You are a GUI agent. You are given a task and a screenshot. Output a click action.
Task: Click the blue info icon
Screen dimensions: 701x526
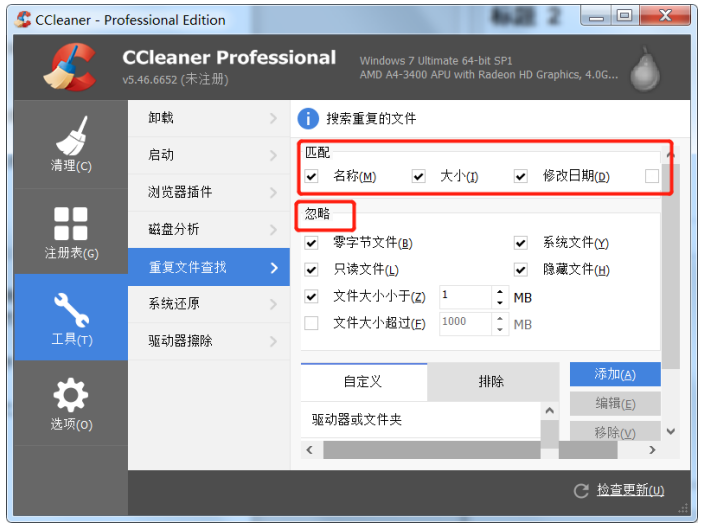click(309, 118)
